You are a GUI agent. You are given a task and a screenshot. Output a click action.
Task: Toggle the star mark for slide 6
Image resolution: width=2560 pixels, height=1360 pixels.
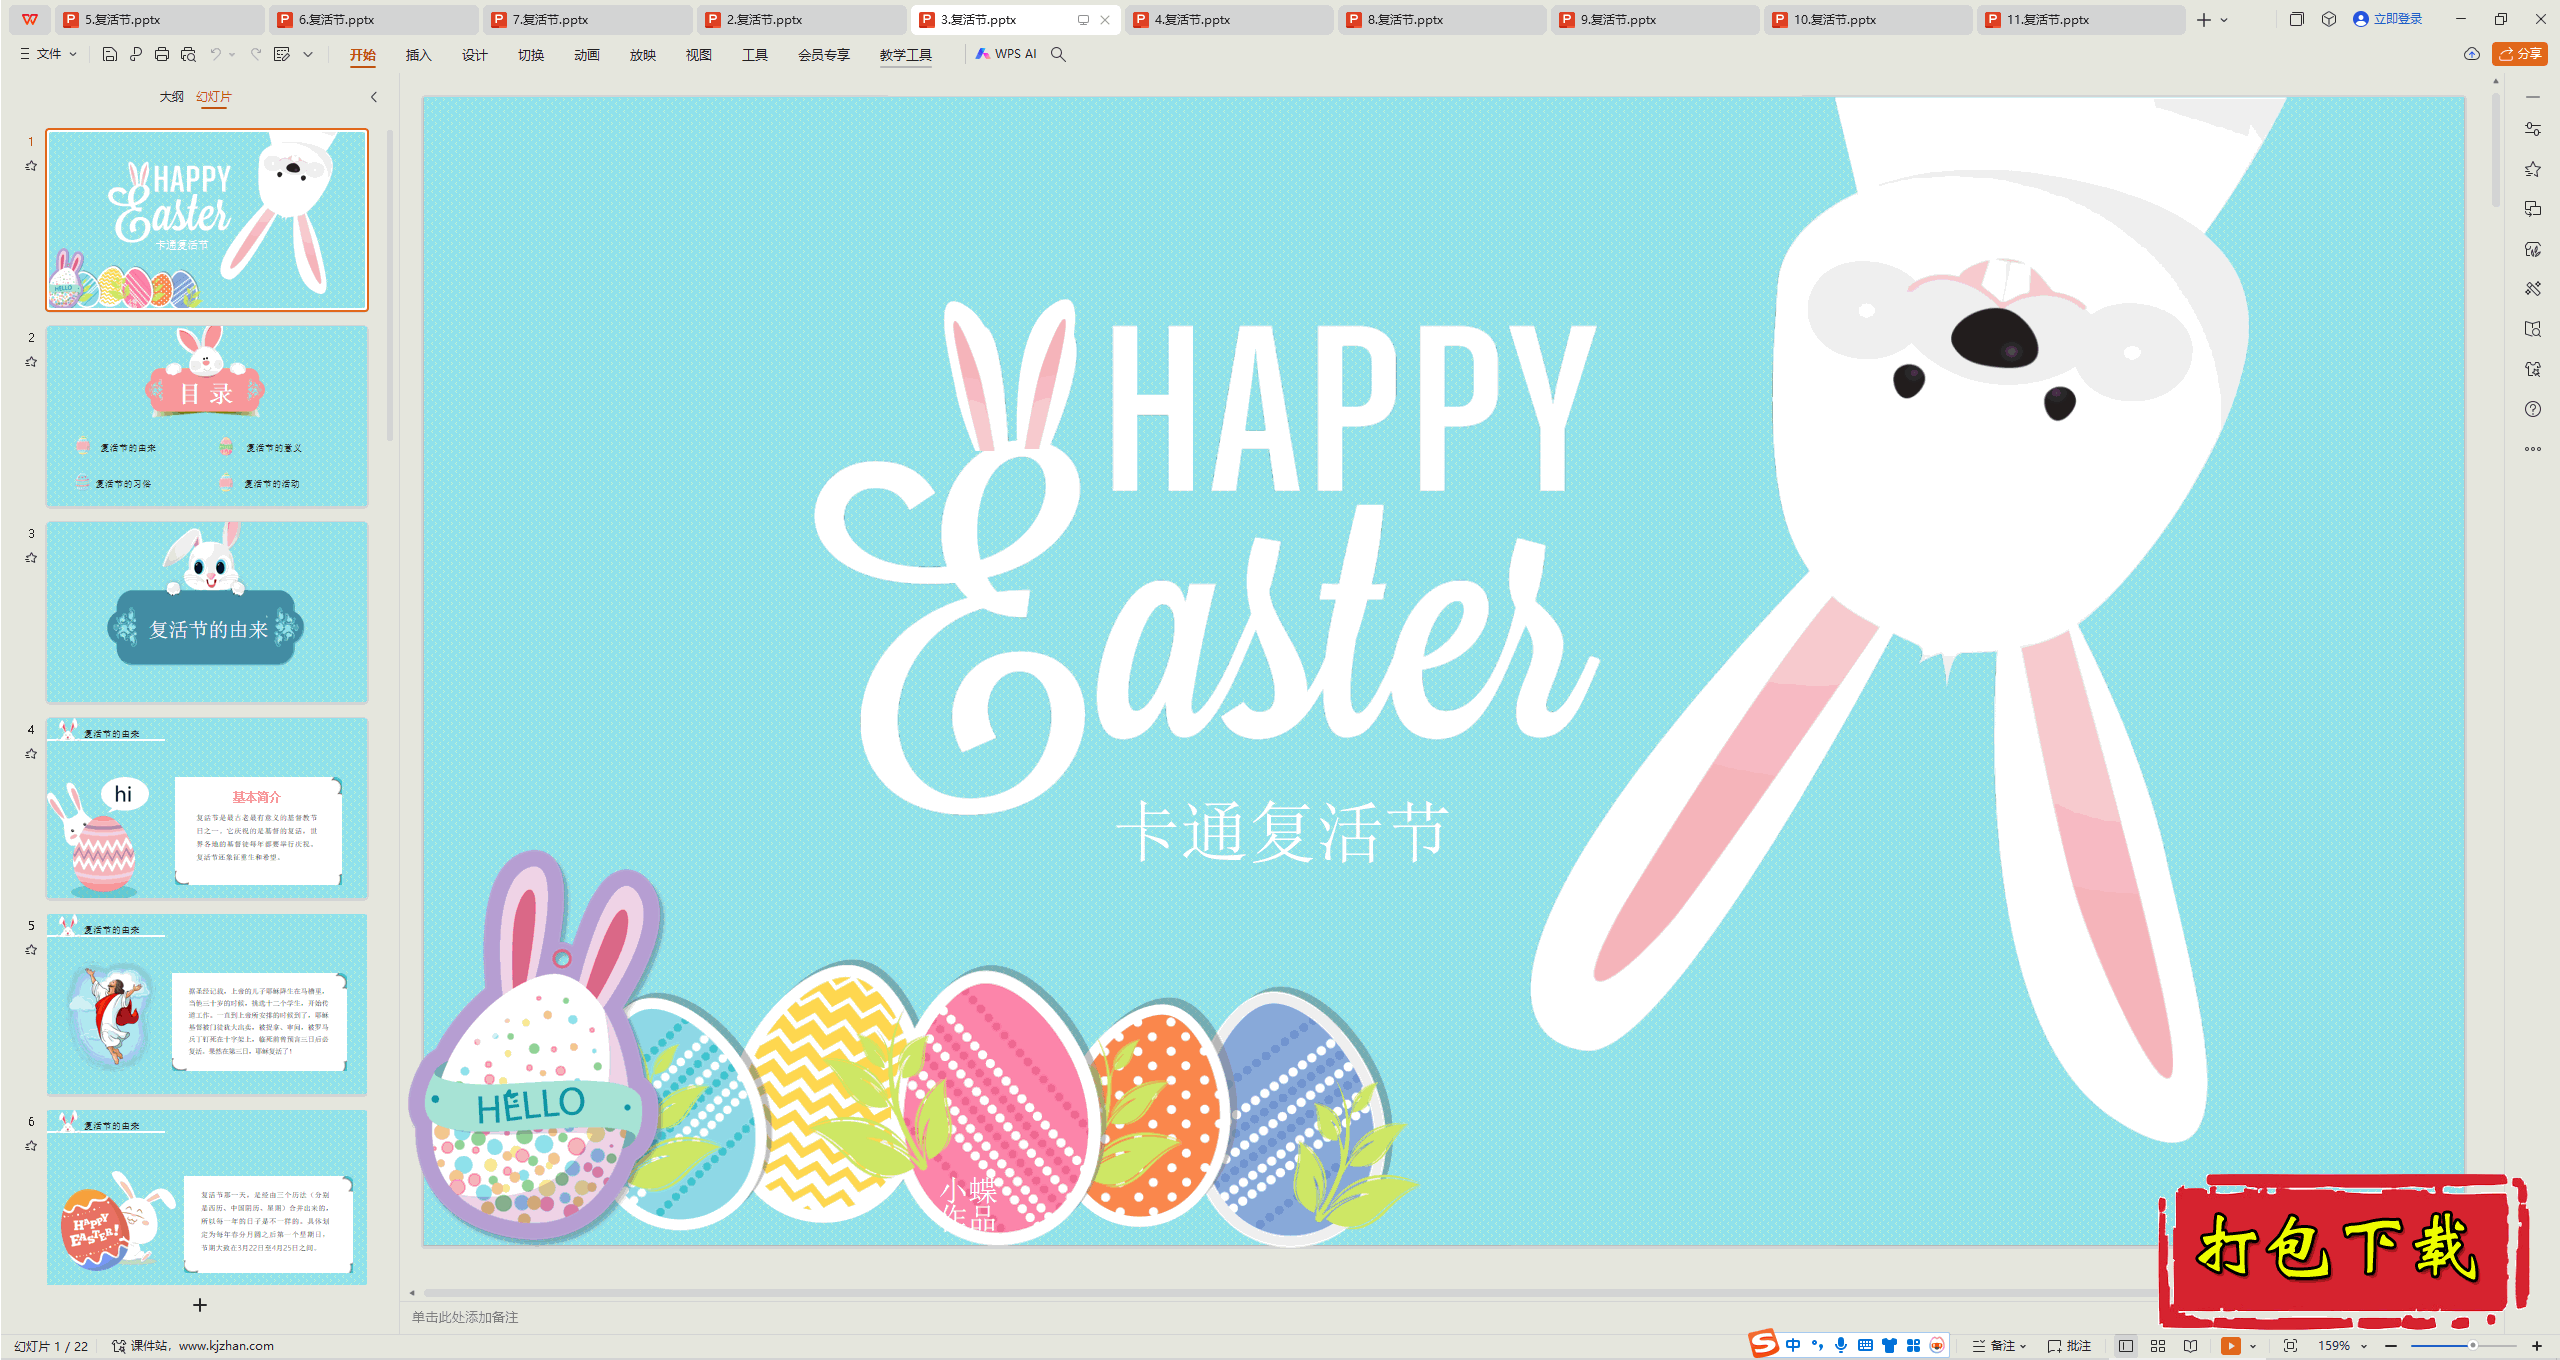(31, 1146)
